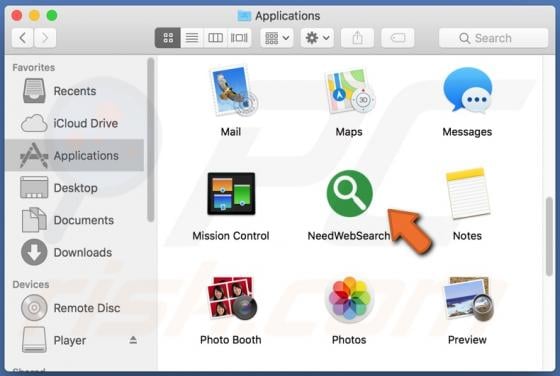Image resolution: width=560 pixels, height=376 pixels.
Task: Click the Photo Booth name label
Action: (x=231, y=340)
